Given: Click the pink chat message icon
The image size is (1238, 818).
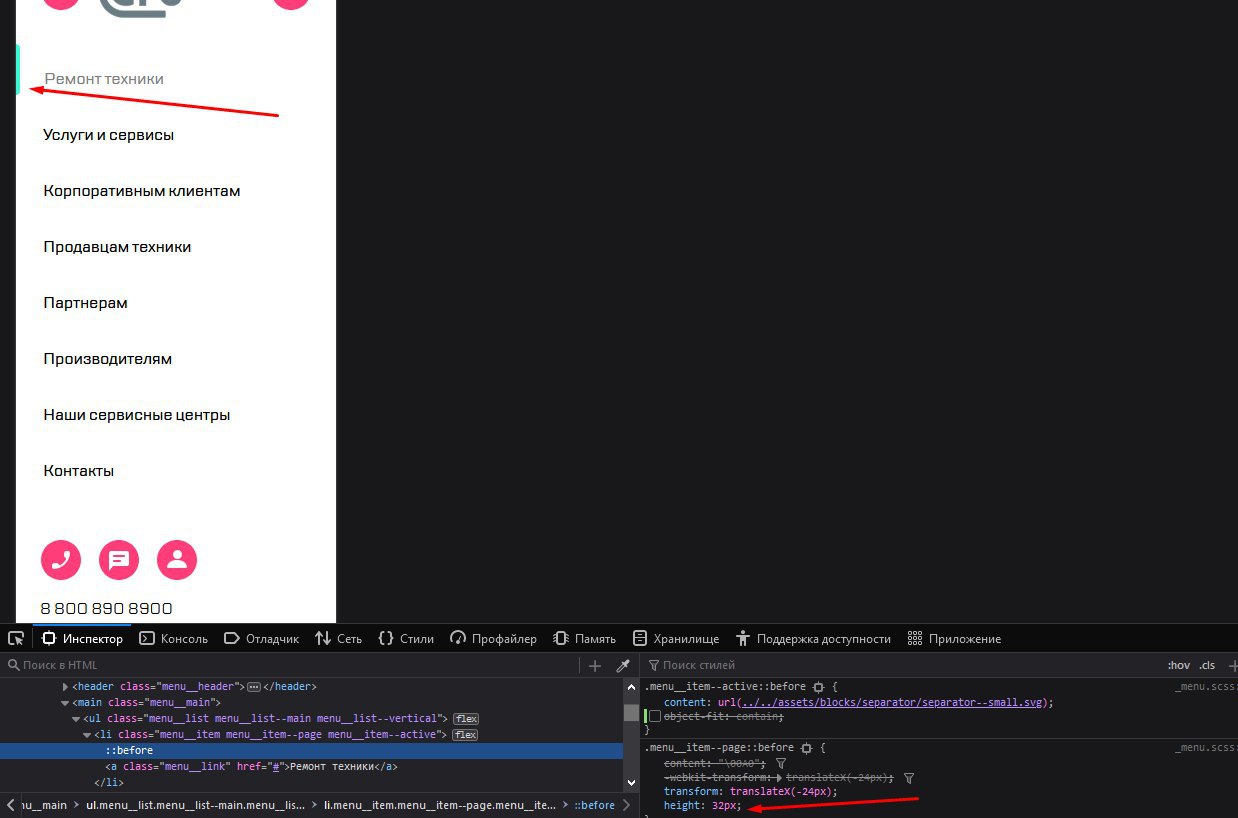Looking at the screenshot, I should [119, 560].
